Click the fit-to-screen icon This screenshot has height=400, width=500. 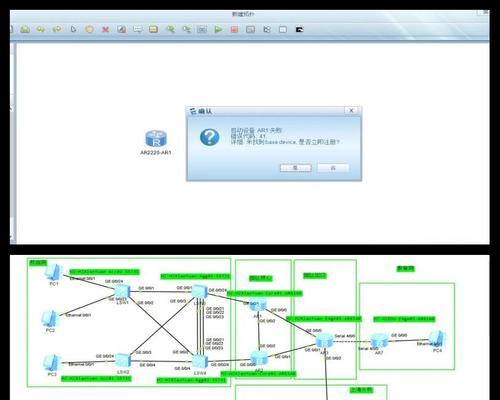pyautogui.click(x=202, y=30)
